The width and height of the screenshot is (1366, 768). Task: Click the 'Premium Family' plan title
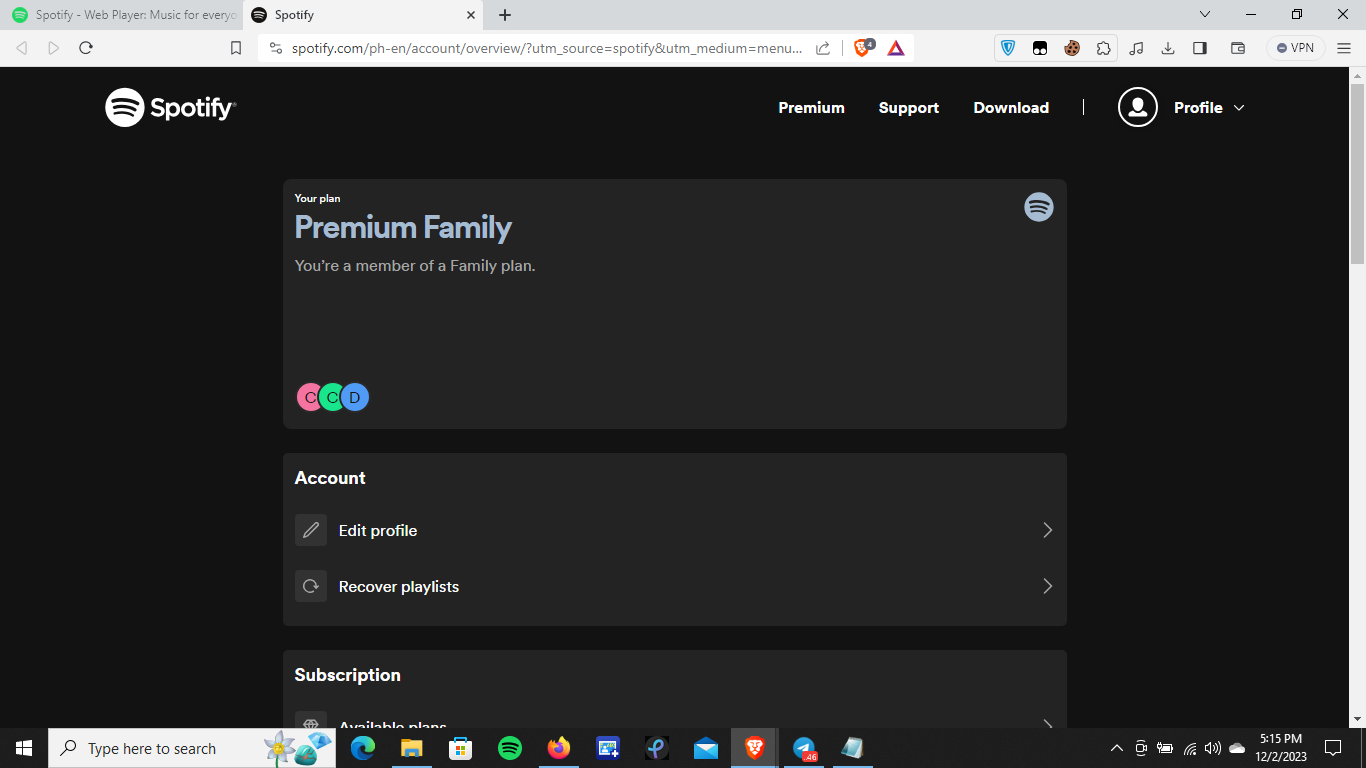pos(403,228)
